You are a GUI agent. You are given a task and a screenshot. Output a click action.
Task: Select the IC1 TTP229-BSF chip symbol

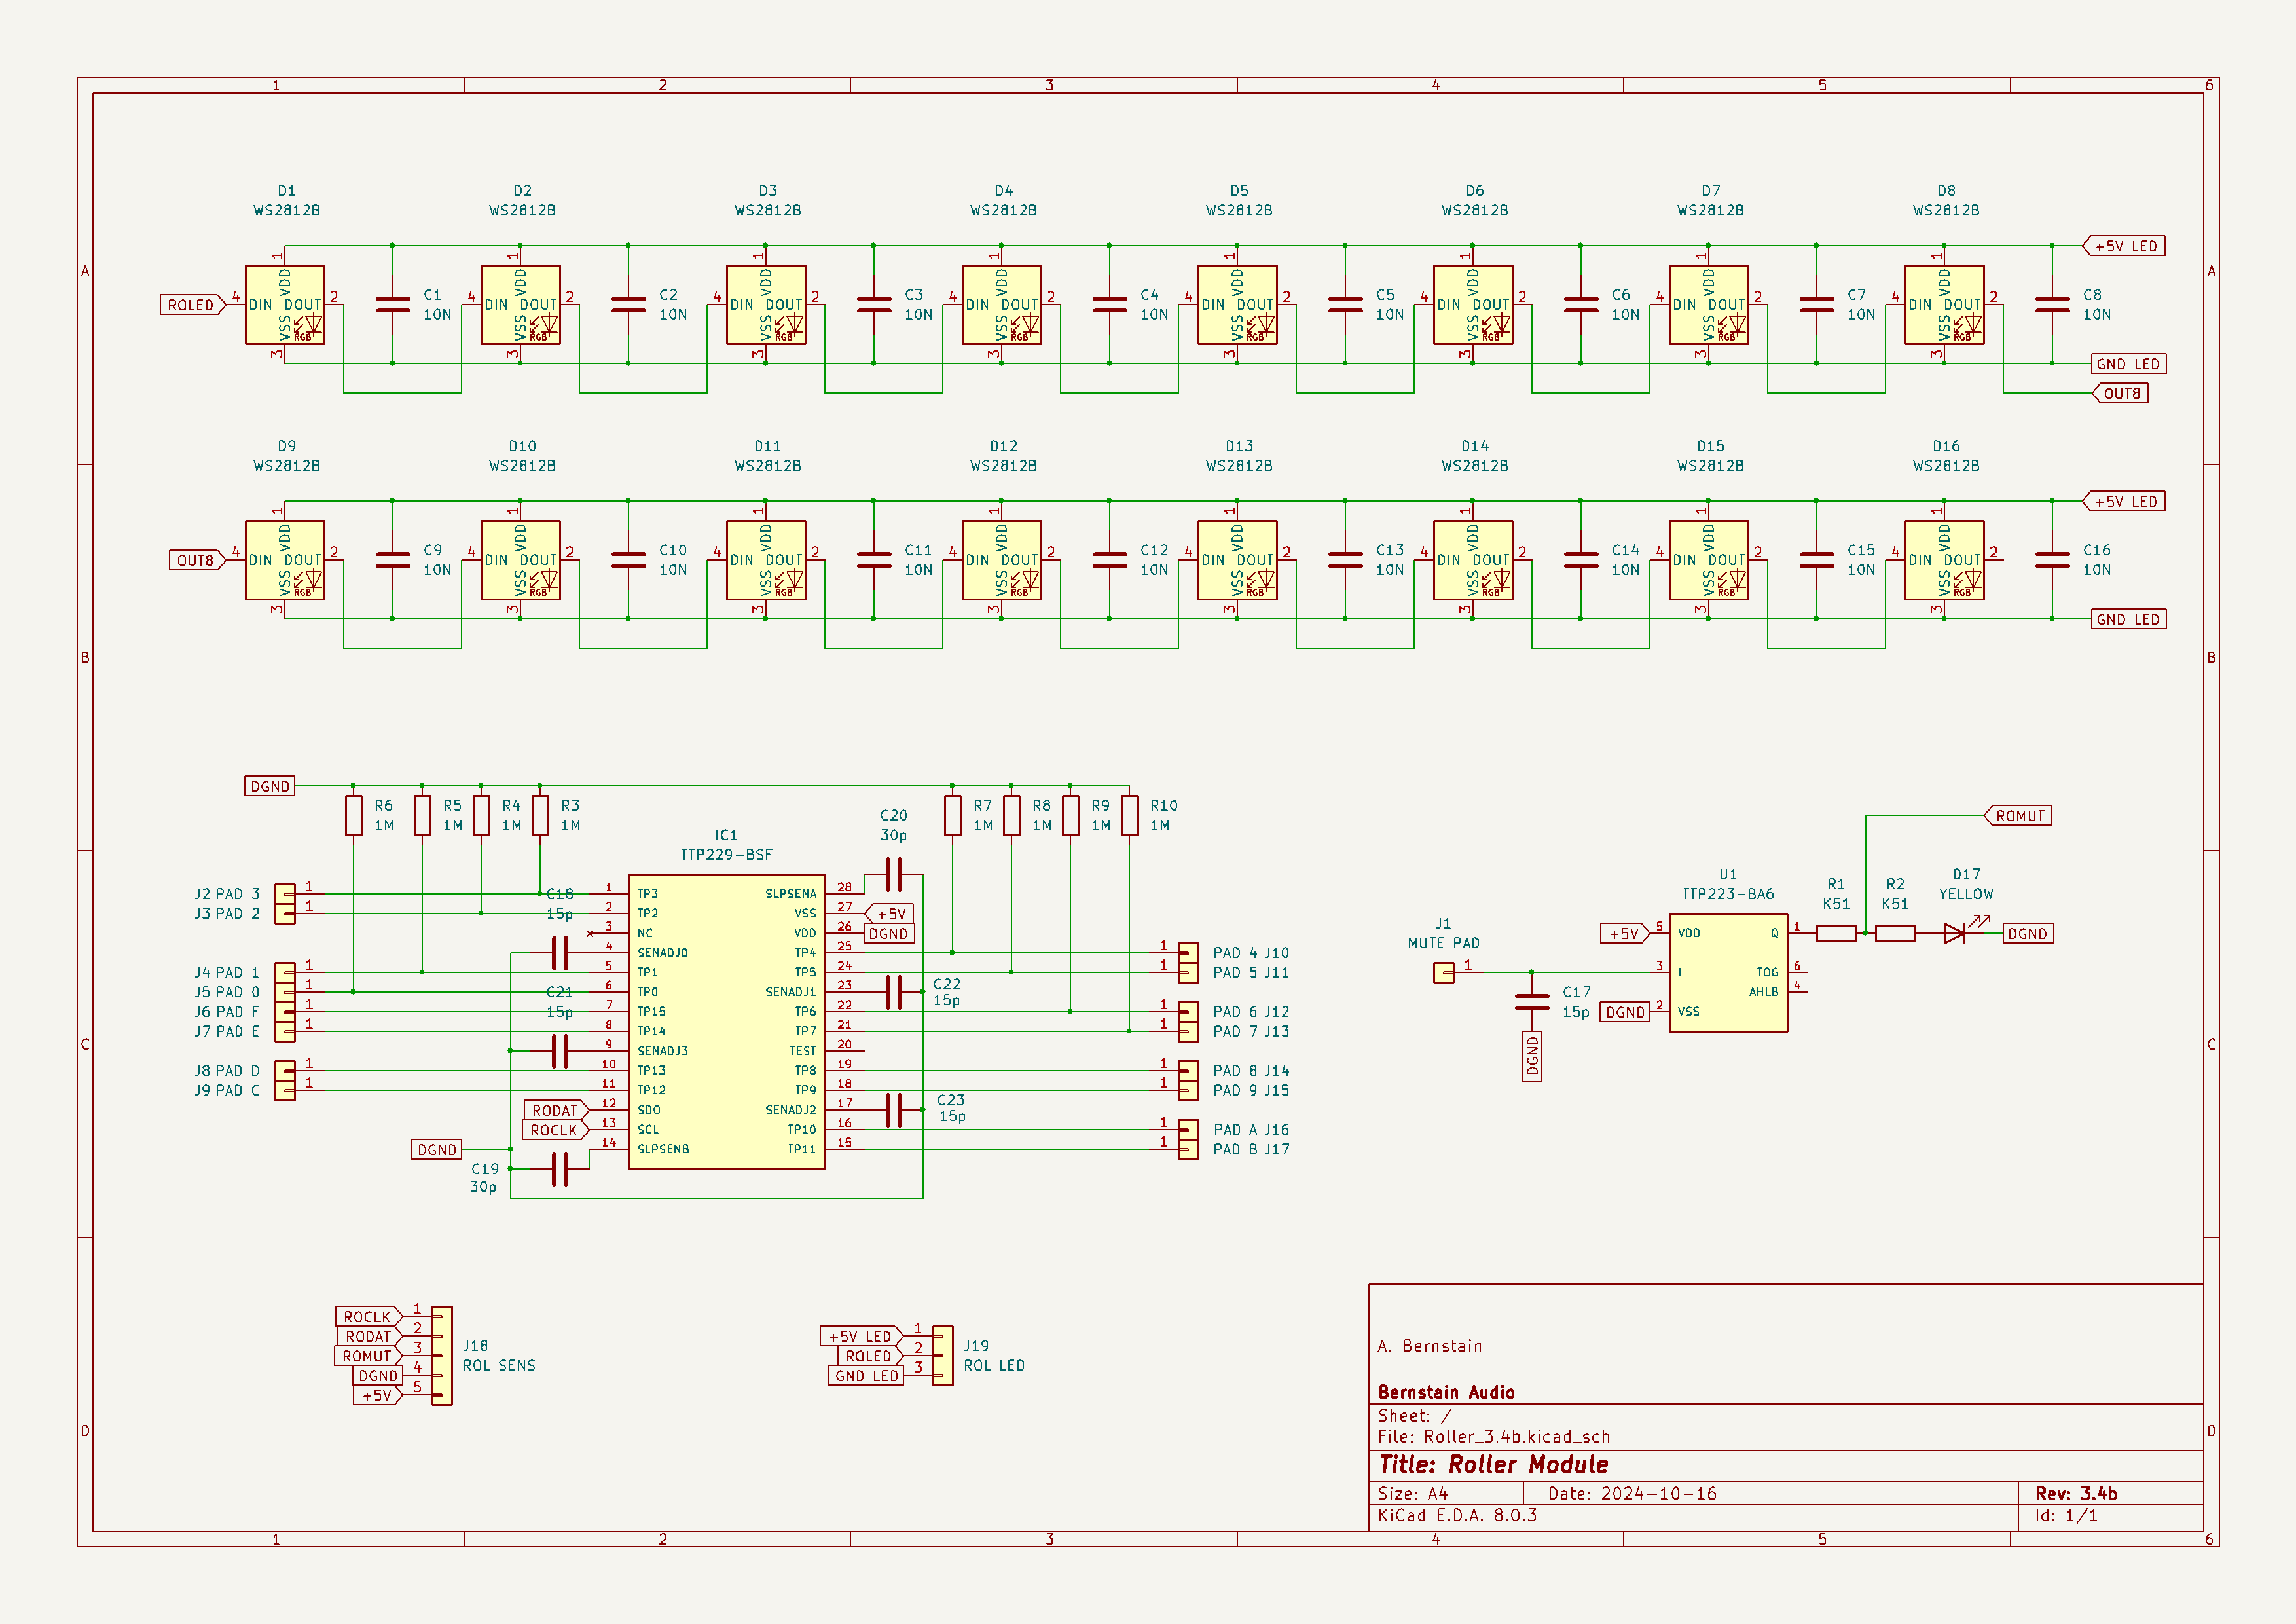click(x=726, y=1021)
